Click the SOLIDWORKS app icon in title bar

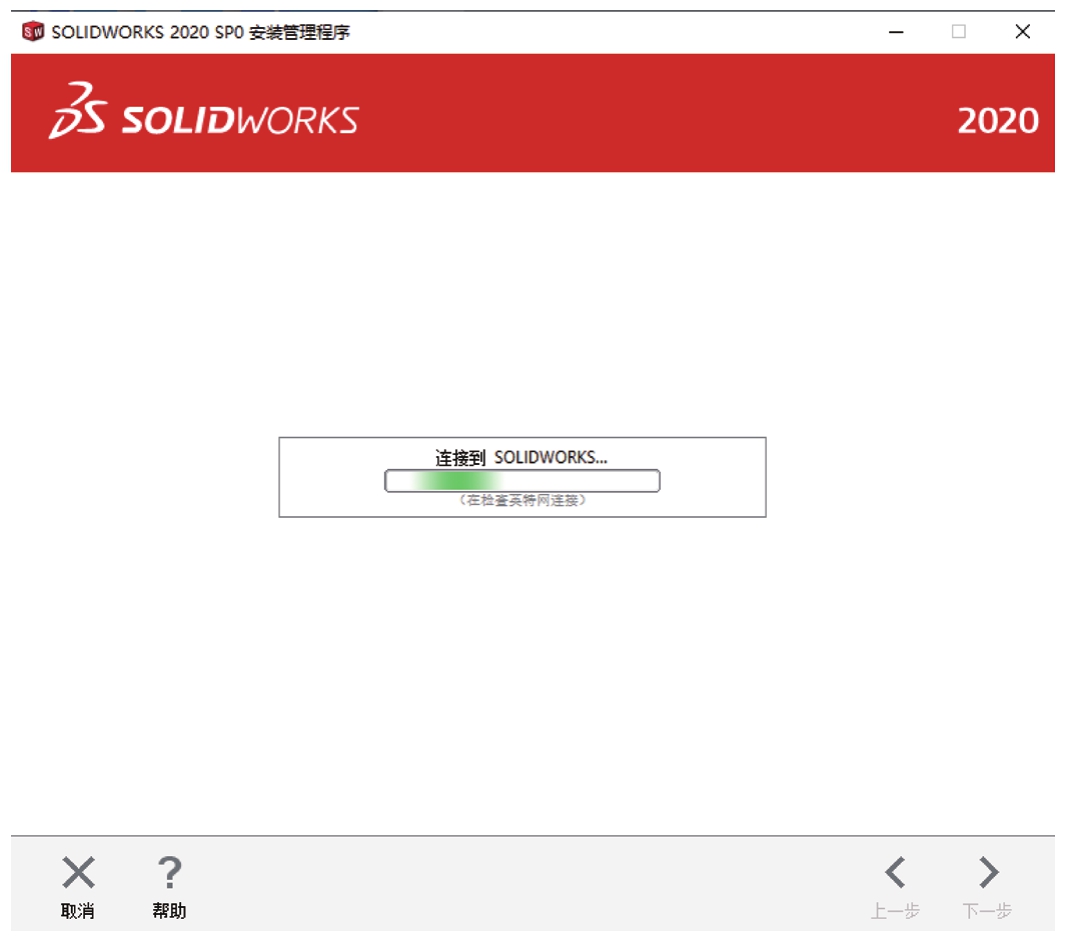33,31
